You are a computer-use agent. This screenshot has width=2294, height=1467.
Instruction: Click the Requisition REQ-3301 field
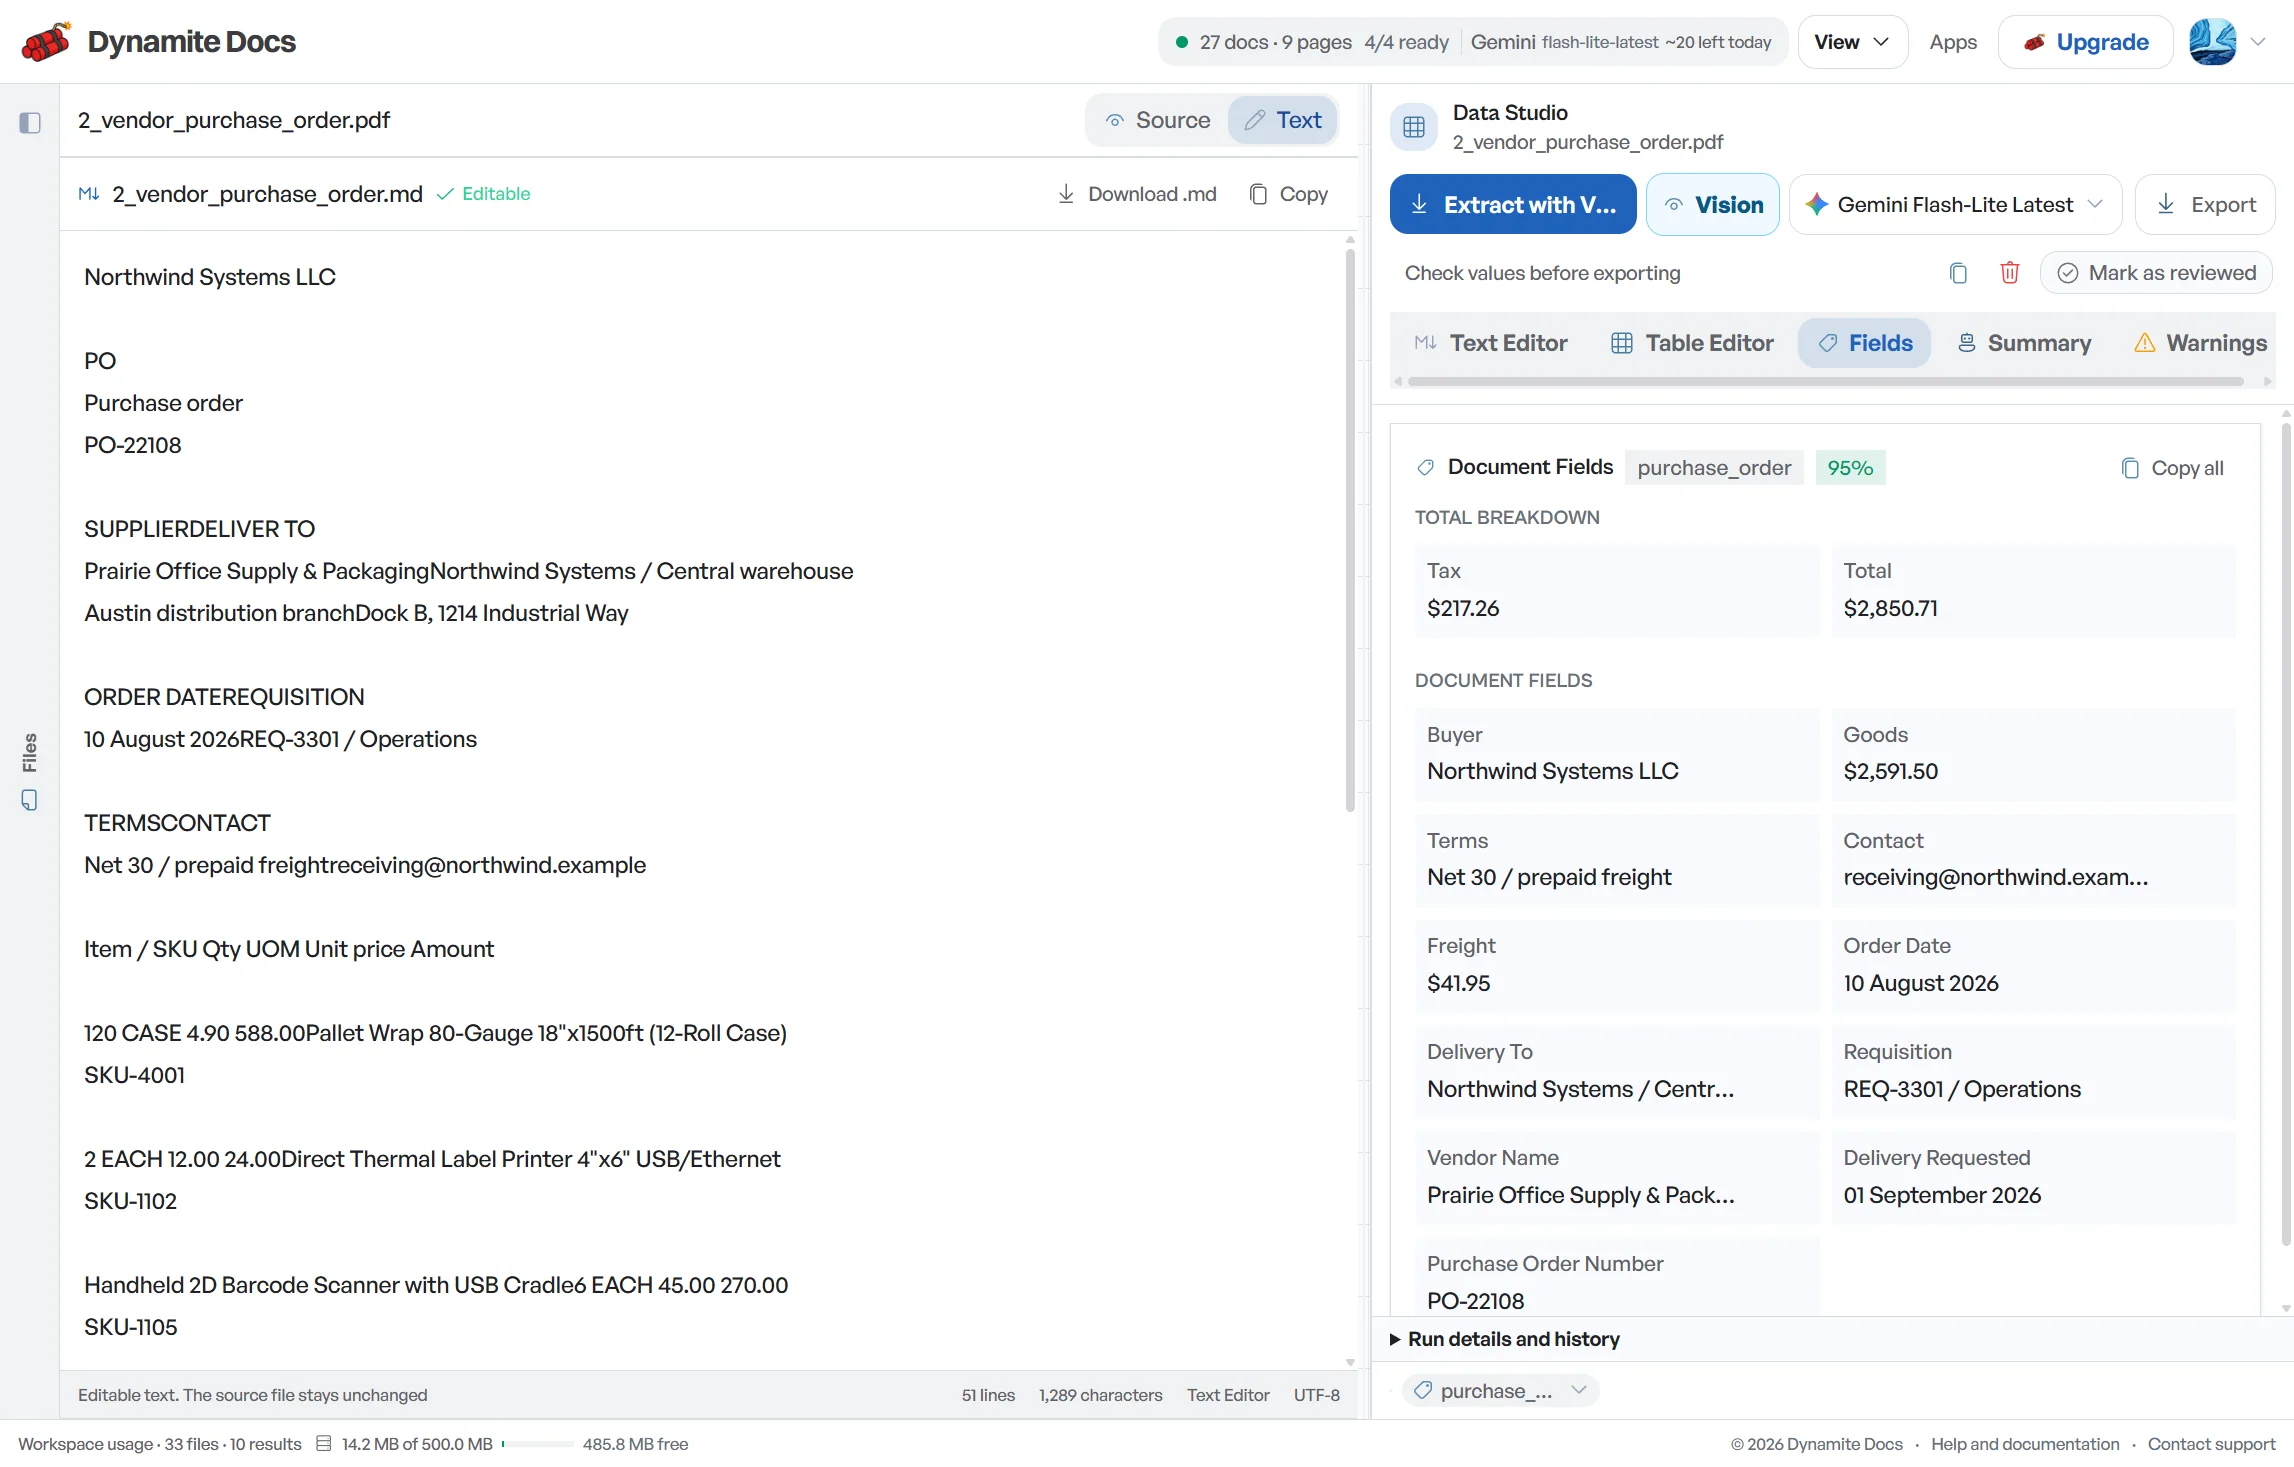pos(2033,1071)
